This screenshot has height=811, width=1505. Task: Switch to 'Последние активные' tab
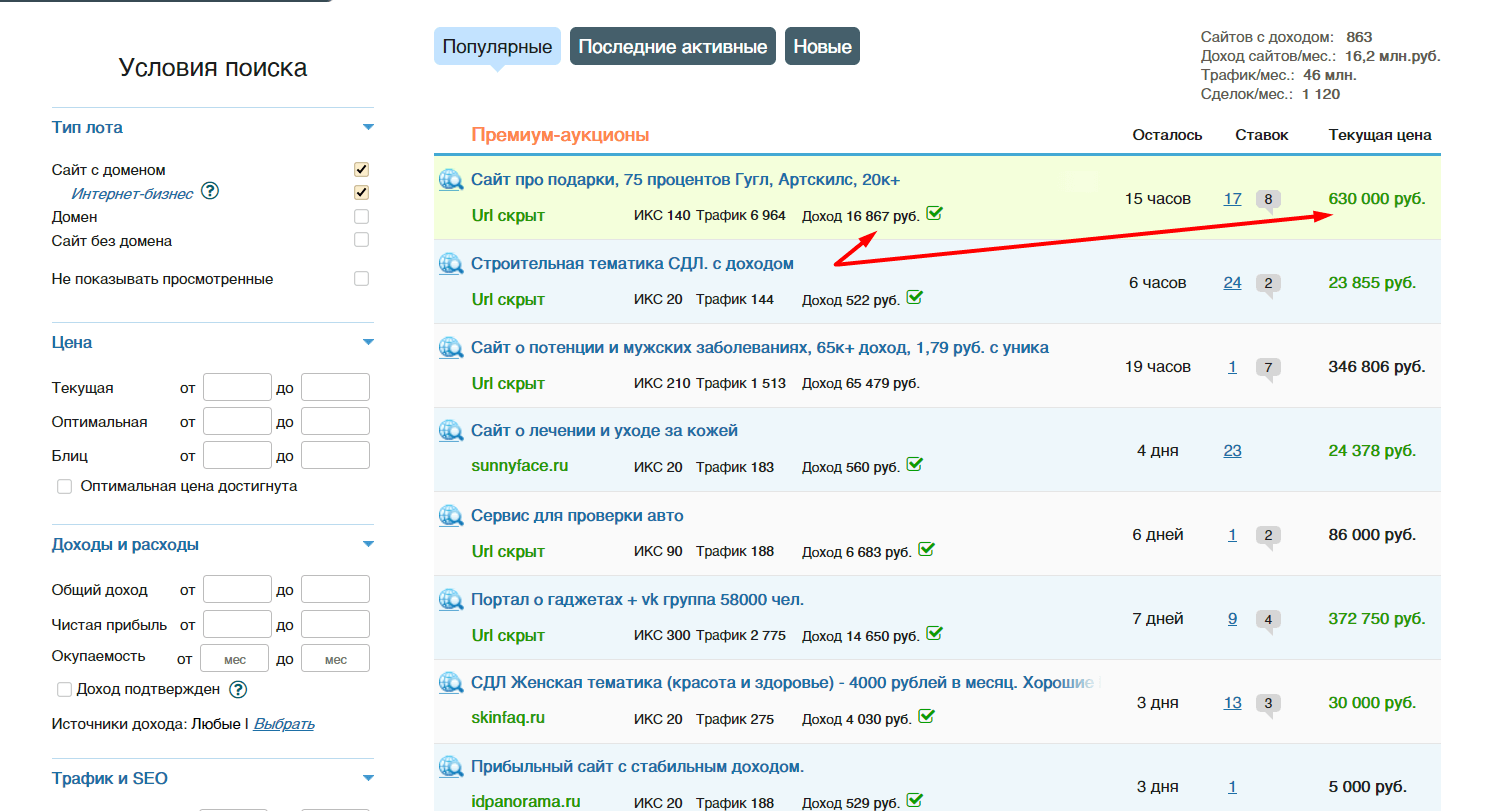(x=673, y=46)
